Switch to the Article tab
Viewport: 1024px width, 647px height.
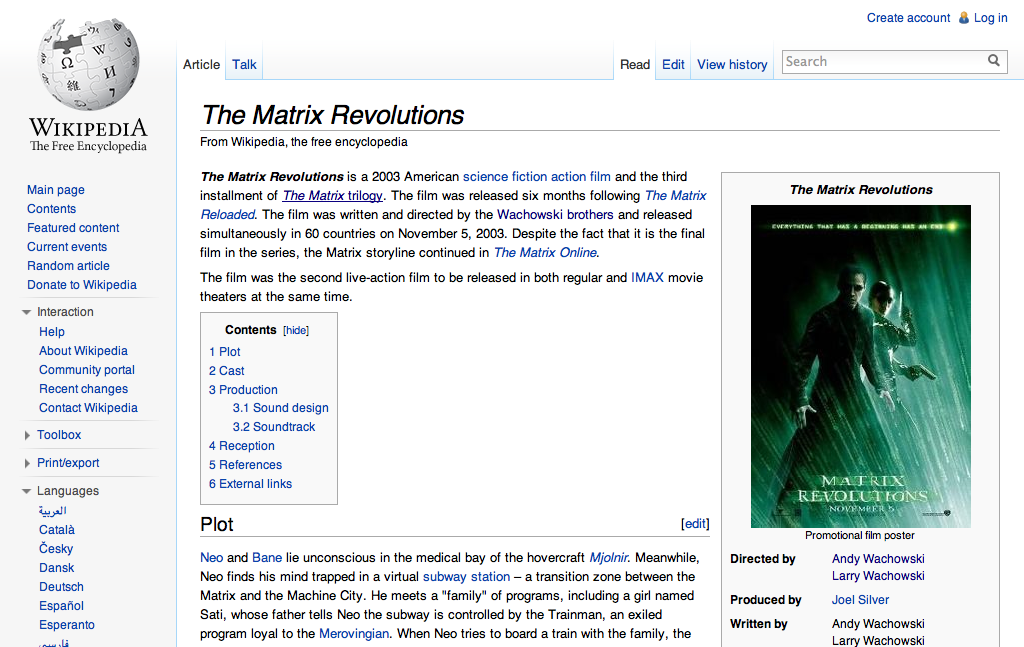201,65
